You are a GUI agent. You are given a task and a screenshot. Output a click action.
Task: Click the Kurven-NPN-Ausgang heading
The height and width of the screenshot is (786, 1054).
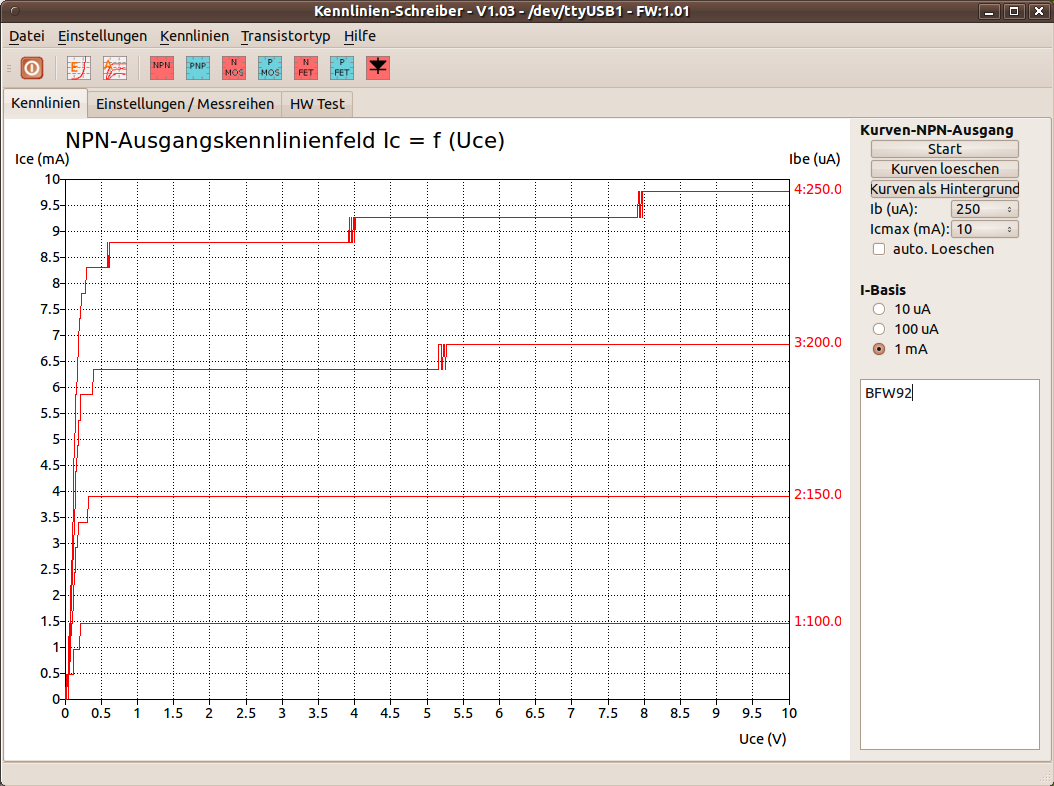click(937, 130)
